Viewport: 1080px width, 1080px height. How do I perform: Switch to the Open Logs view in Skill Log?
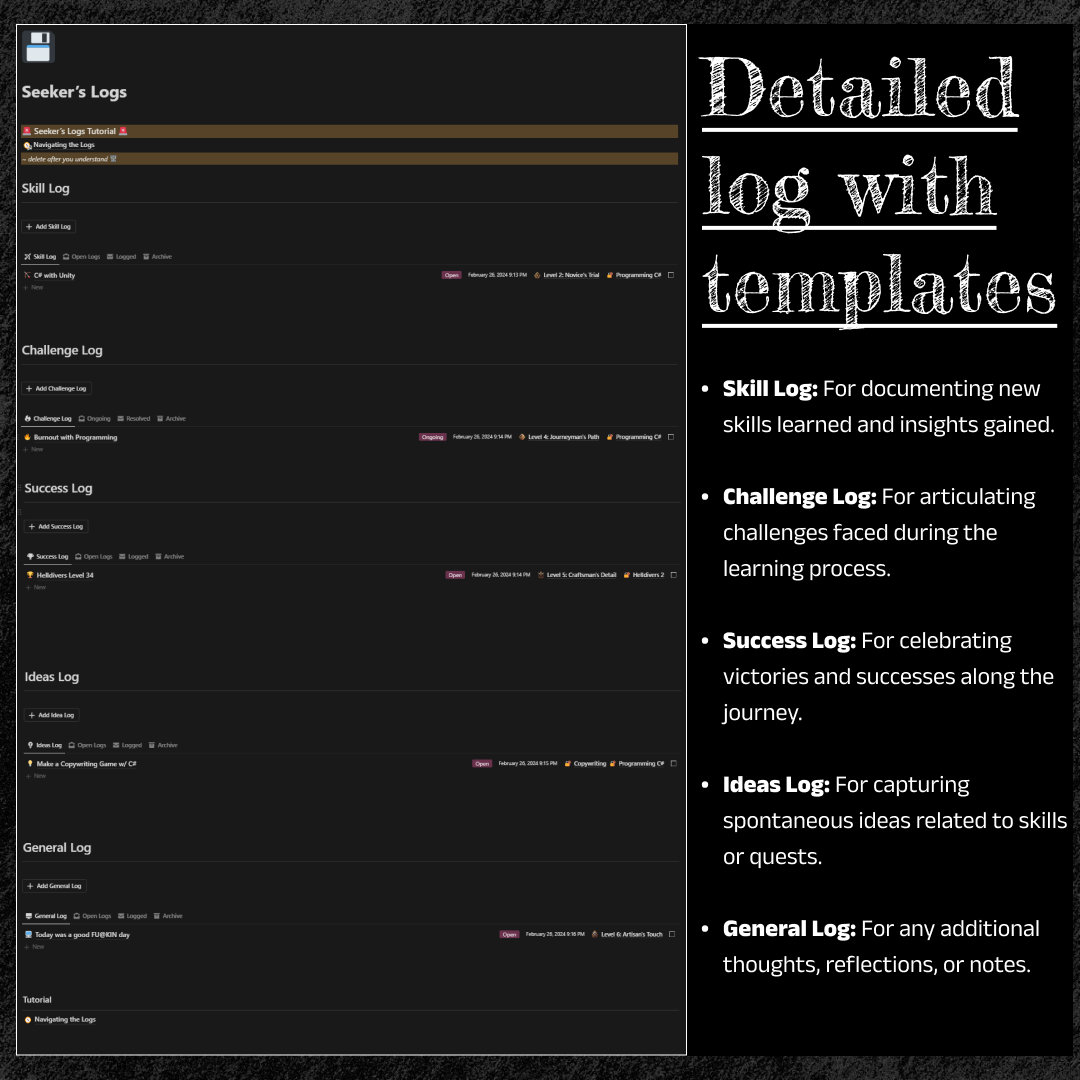coord(83,256)
